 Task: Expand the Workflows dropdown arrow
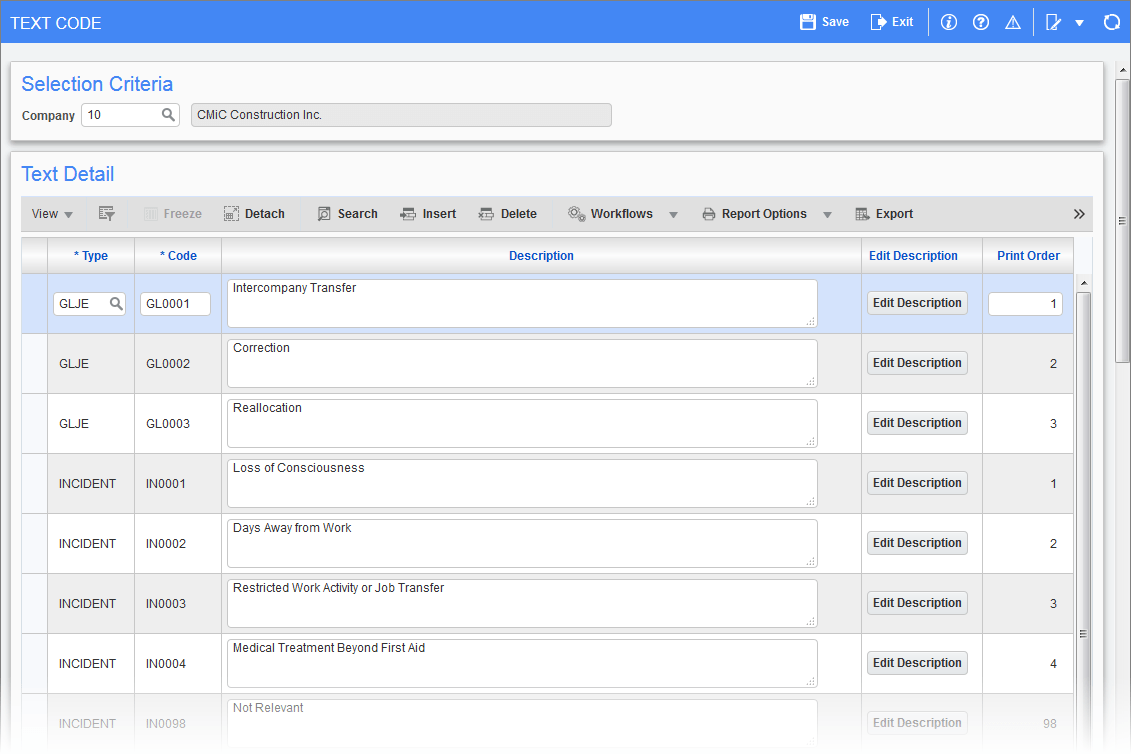[673, 214]
